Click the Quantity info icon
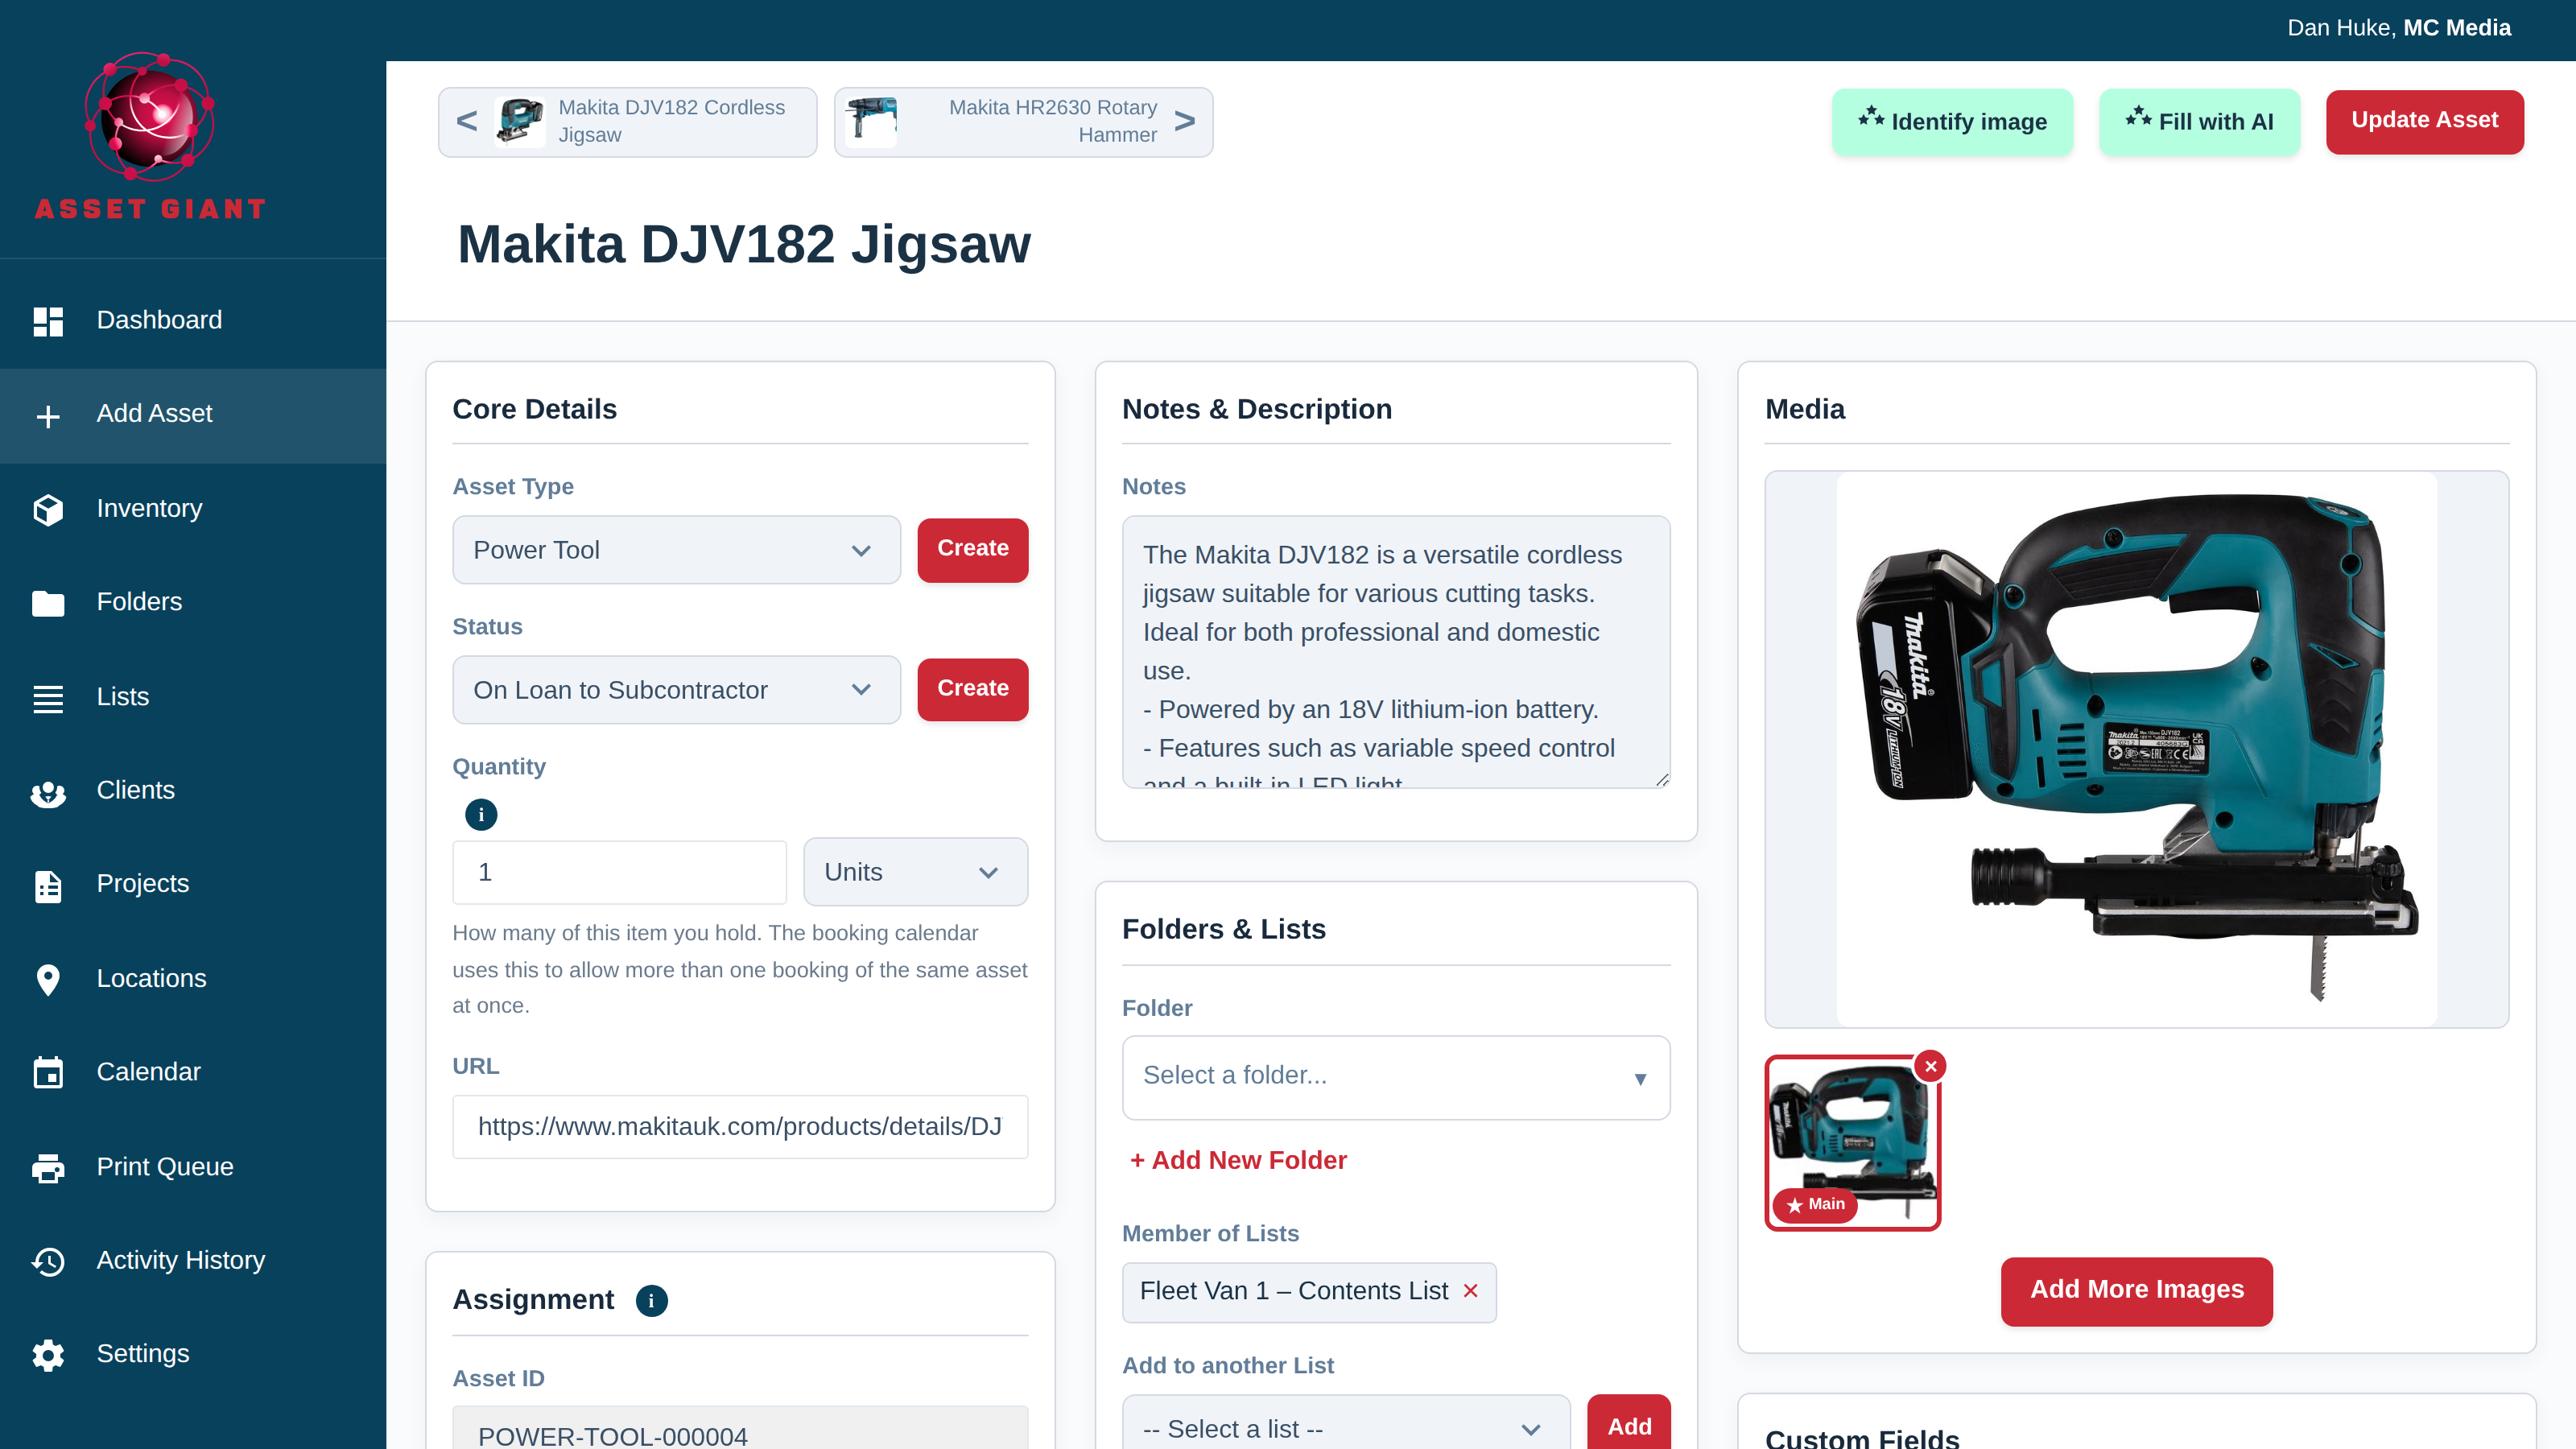The height and width of the screenshot is (1449, 2576). pyautogui.click(x=481, y=814)
